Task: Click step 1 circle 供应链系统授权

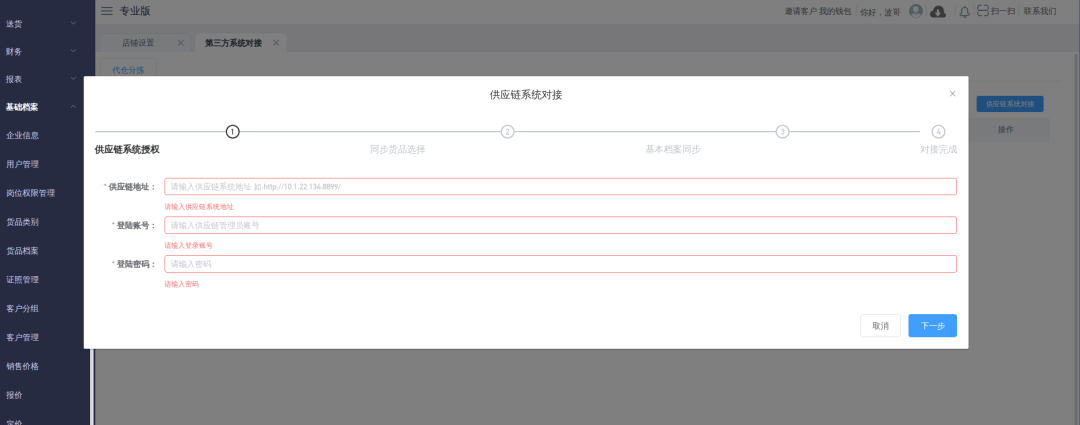Action: point(233,132)
